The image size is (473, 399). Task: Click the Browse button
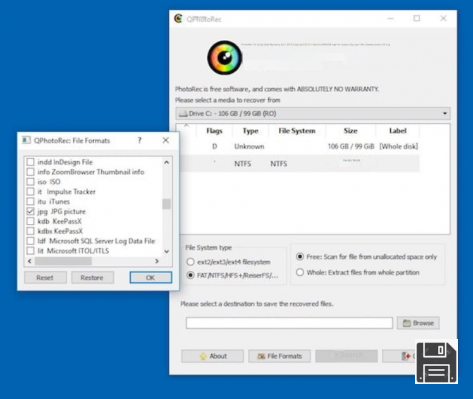418,323
